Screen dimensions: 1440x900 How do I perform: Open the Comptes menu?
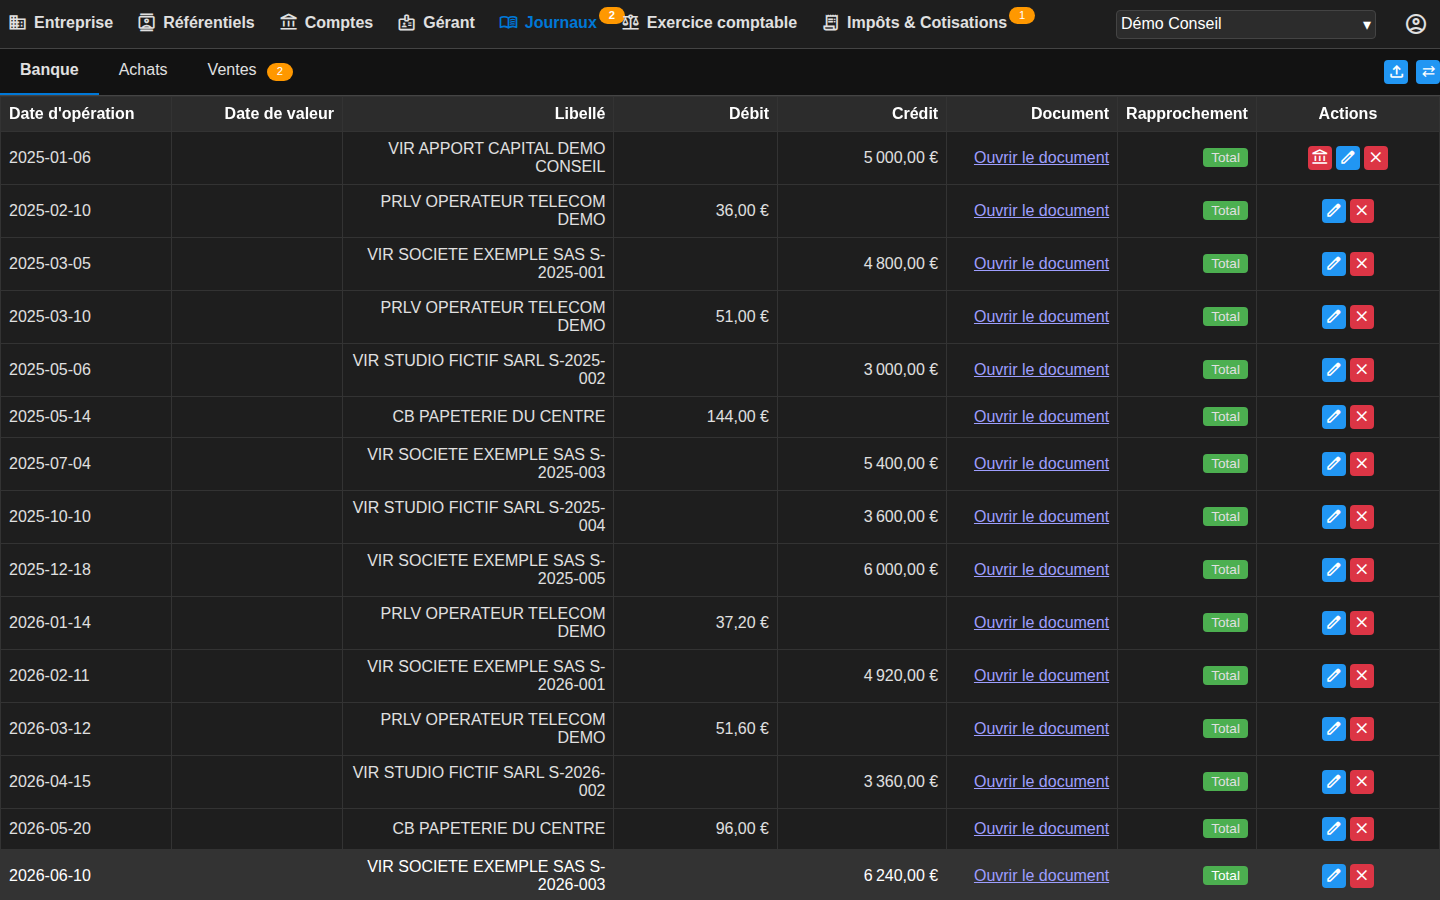coord(326,23)
